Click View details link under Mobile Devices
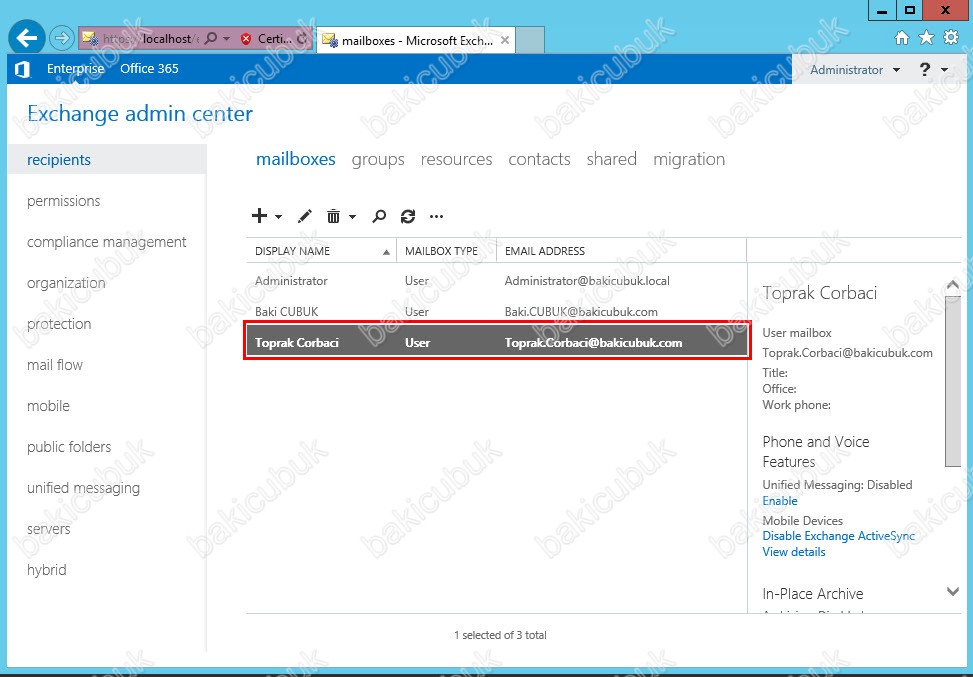This screenshot has height=677, width=973. (x=794, y=552)
